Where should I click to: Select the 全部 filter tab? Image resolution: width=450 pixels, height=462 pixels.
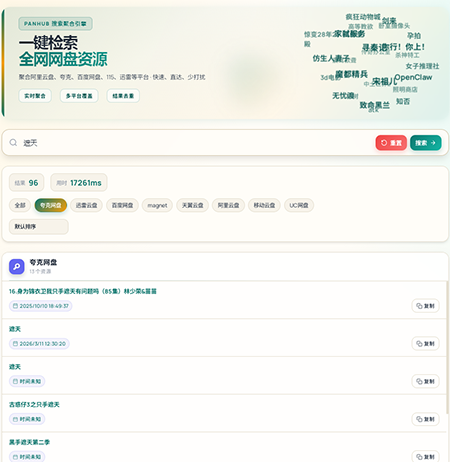click(20, 205)
